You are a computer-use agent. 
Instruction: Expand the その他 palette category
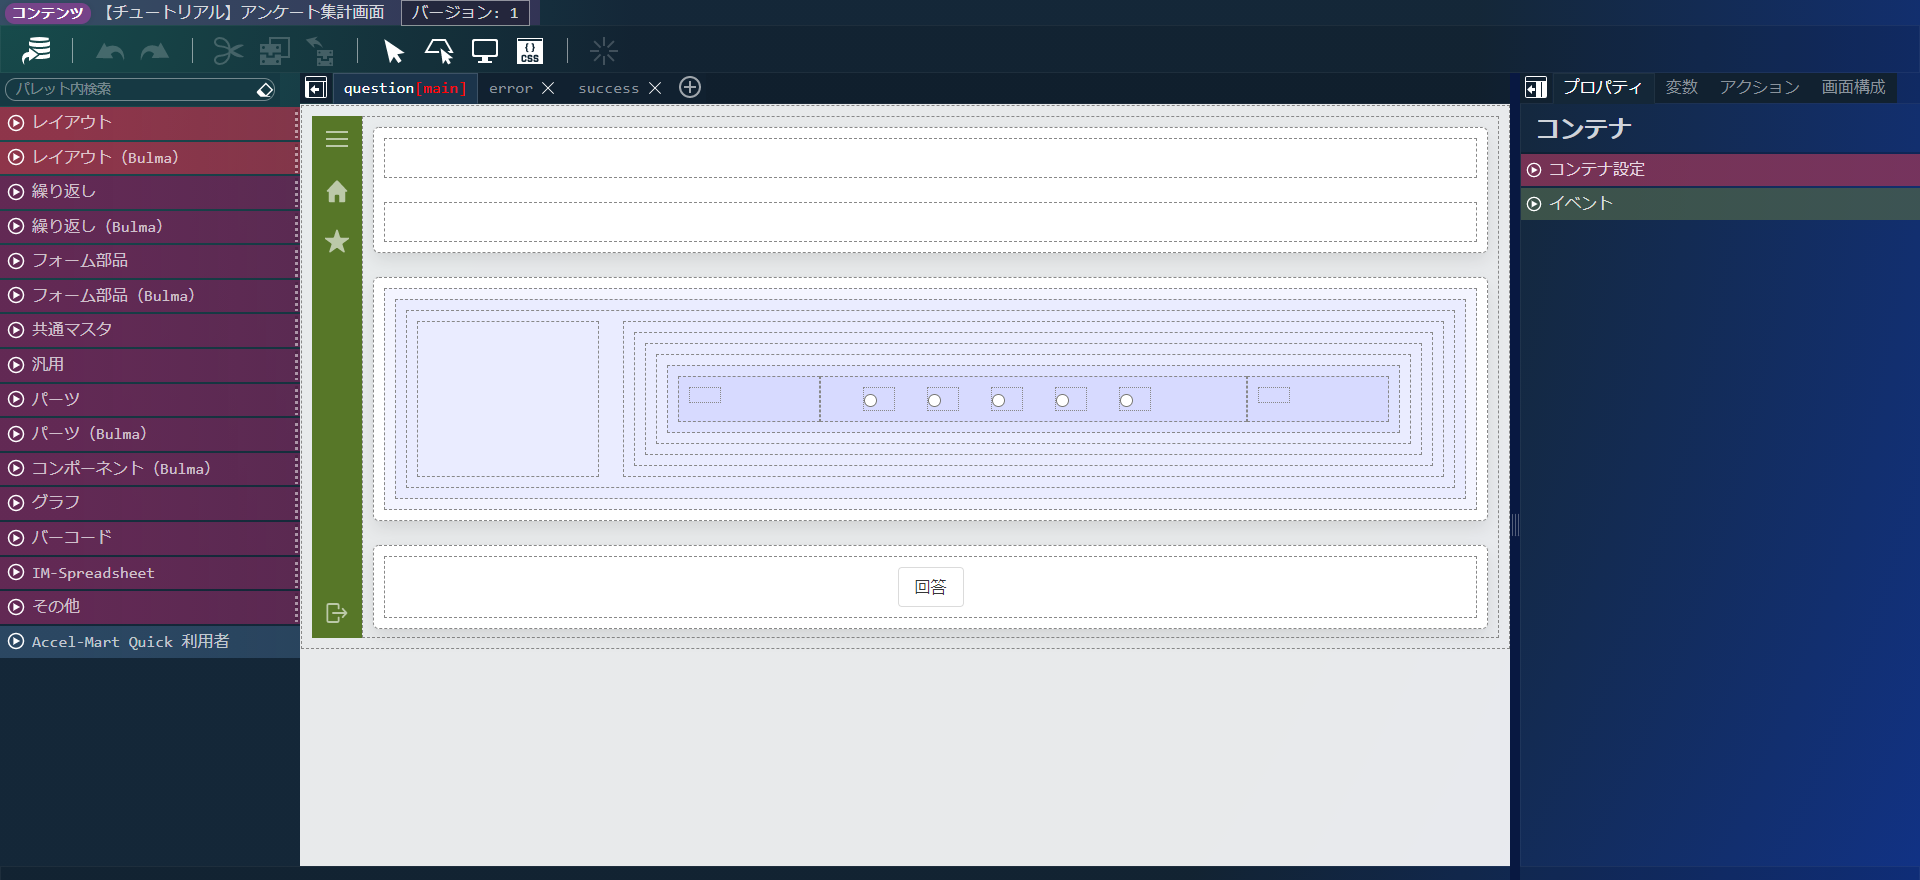point(149,607)
